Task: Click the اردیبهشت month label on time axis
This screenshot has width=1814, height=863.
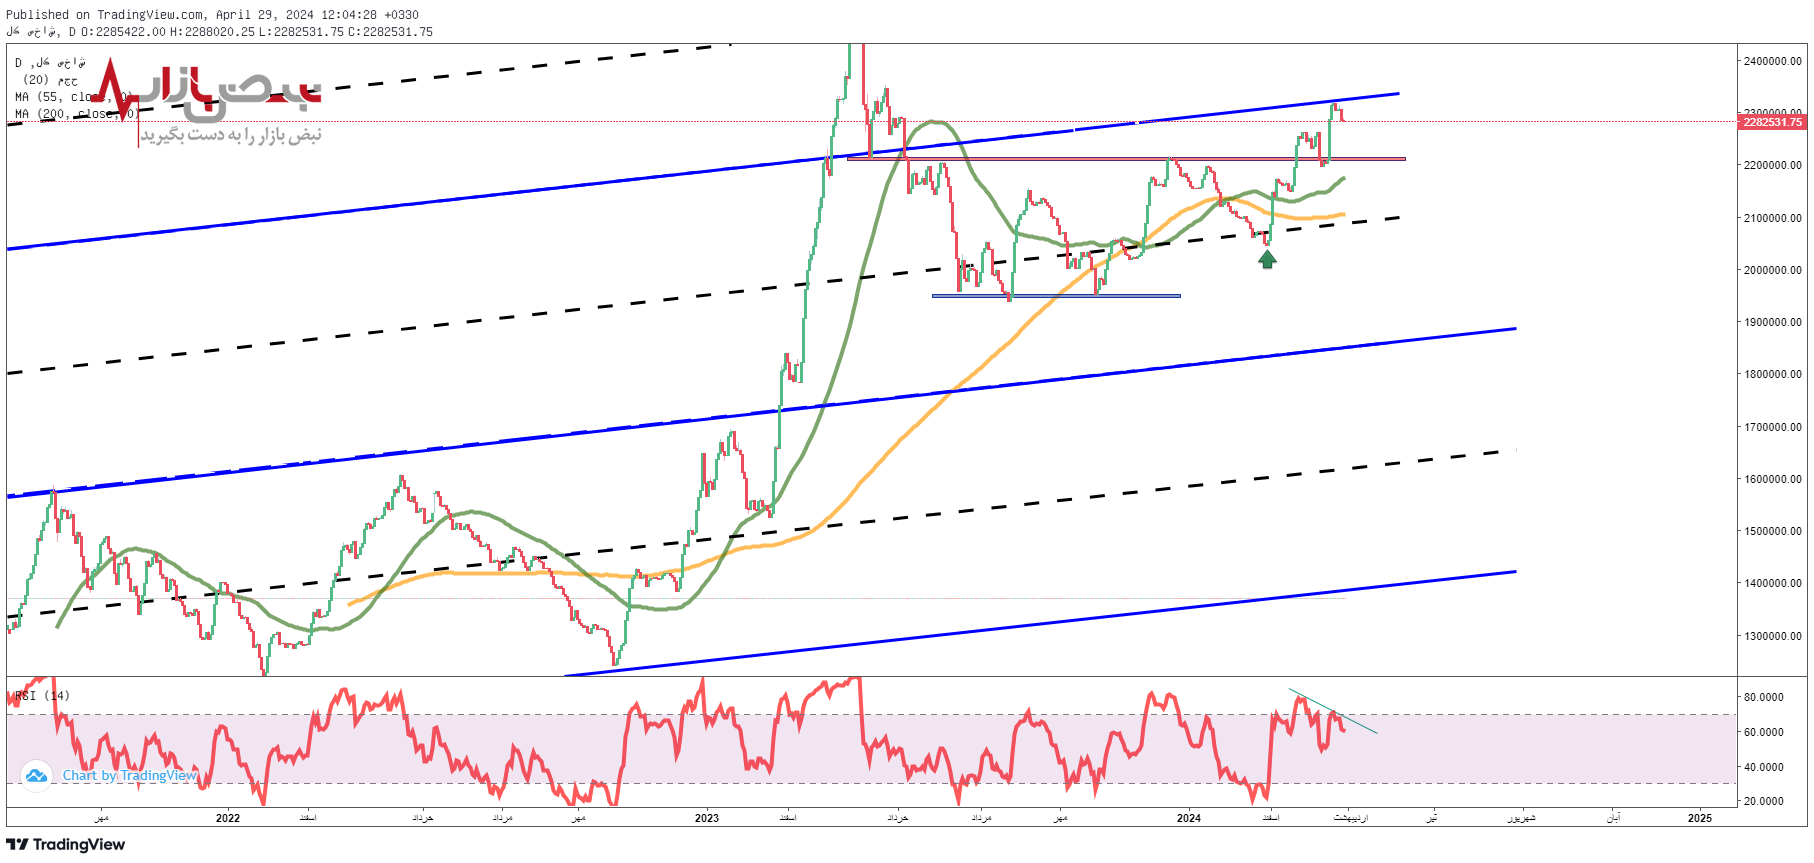Action: click(x=1350, y=818)
